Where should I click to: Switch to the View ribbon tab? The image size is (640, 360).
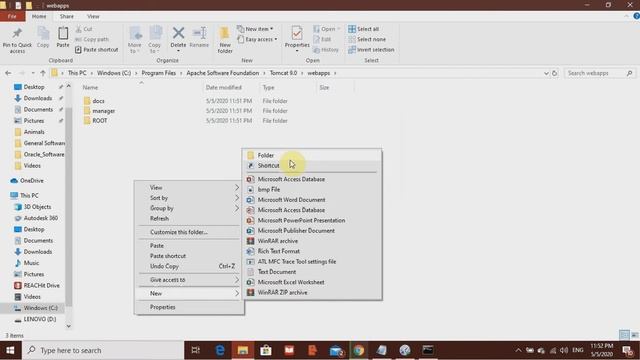click(x=93, y=16)
